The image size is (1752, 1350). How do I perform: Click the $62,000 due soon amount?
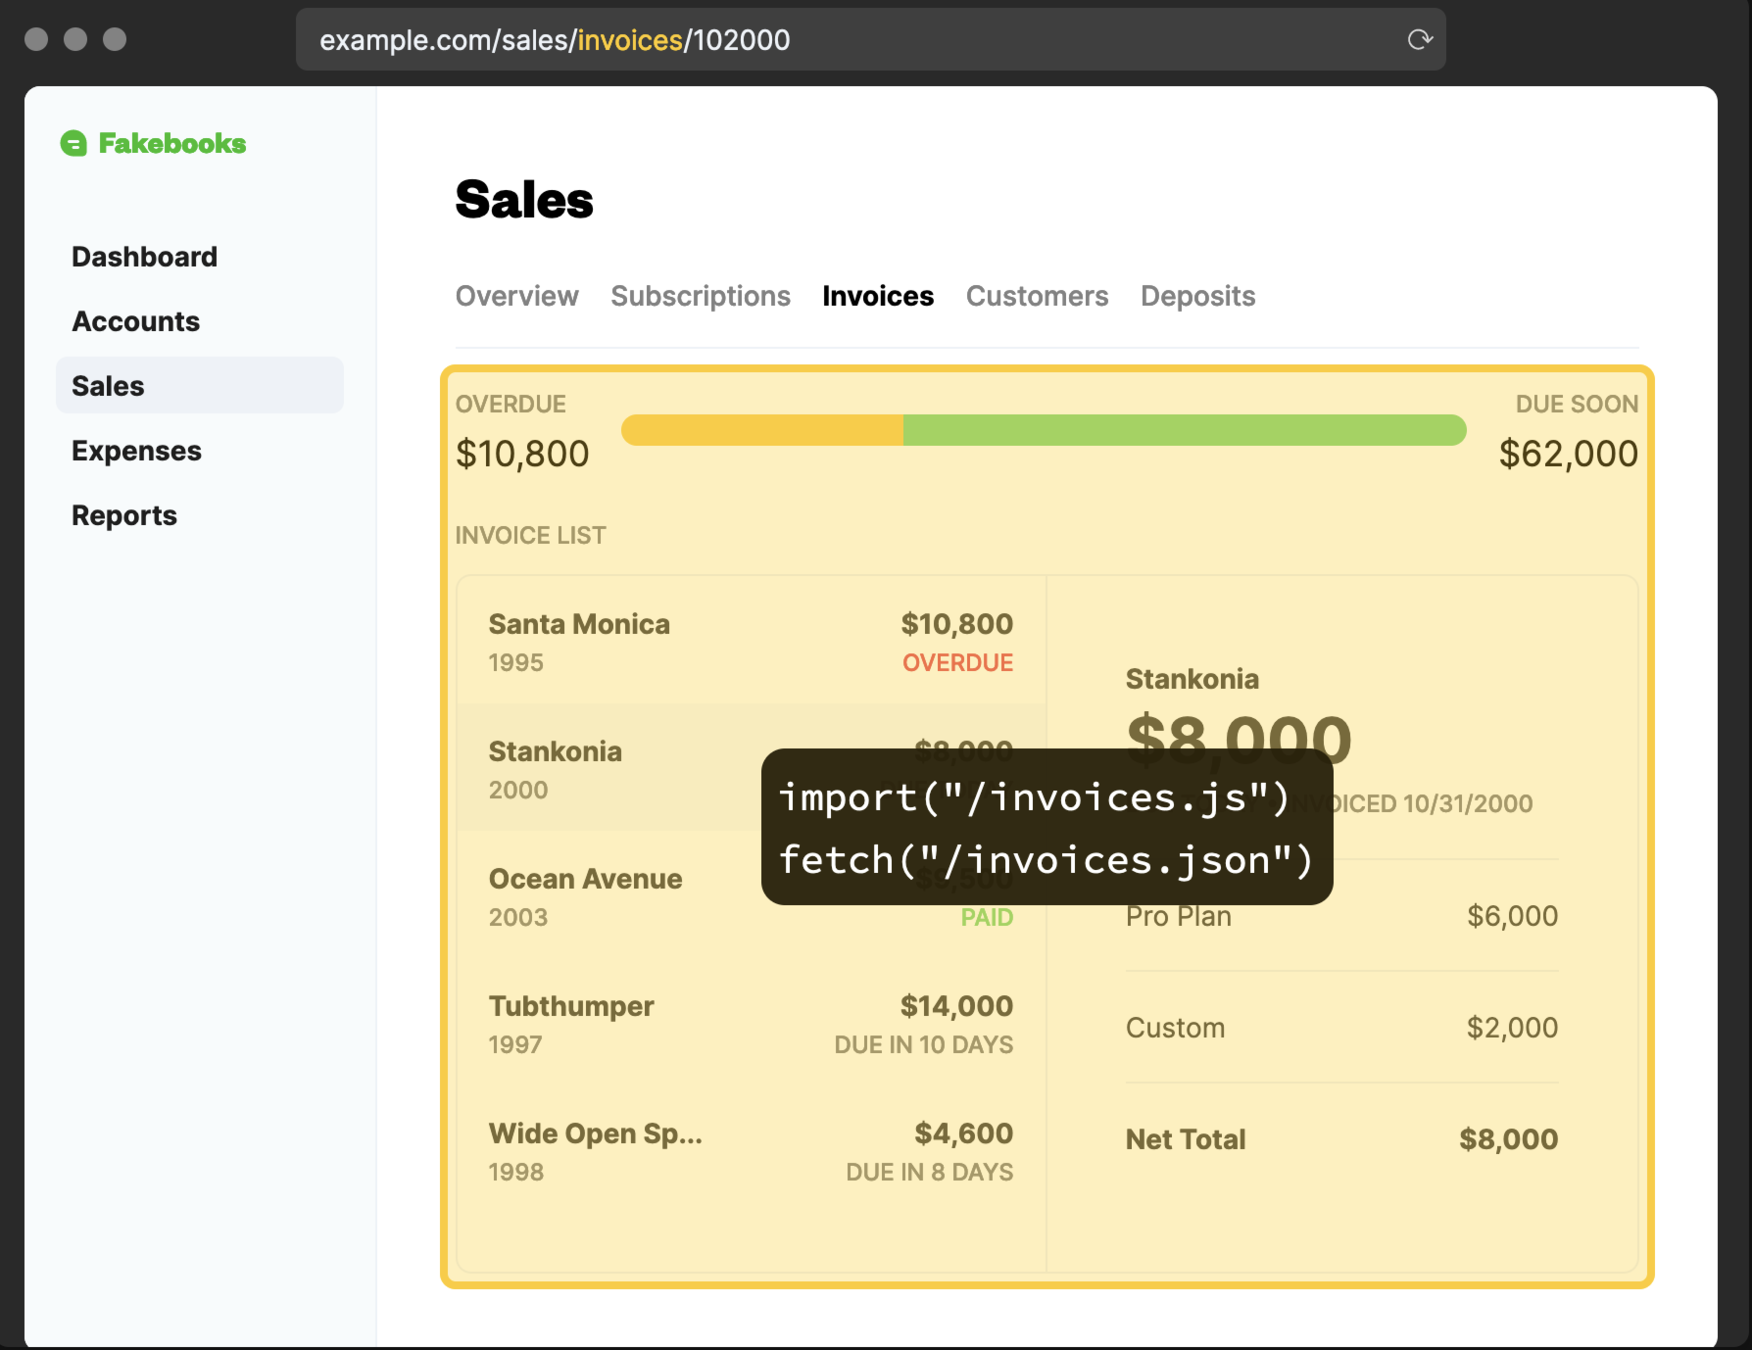[1568, 453]
